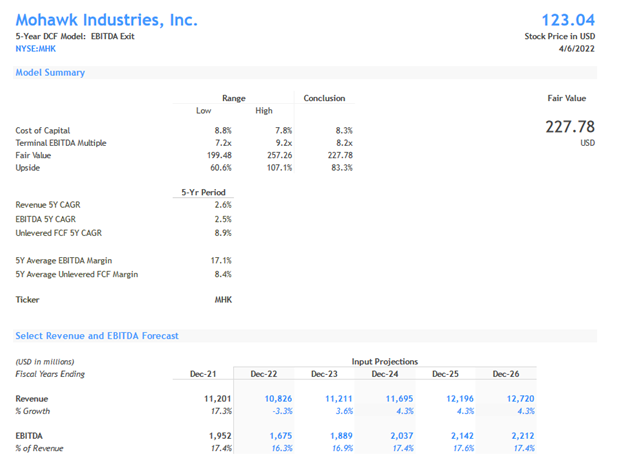Click Dec-21 EBITDA 1,952

click(220, 436)
